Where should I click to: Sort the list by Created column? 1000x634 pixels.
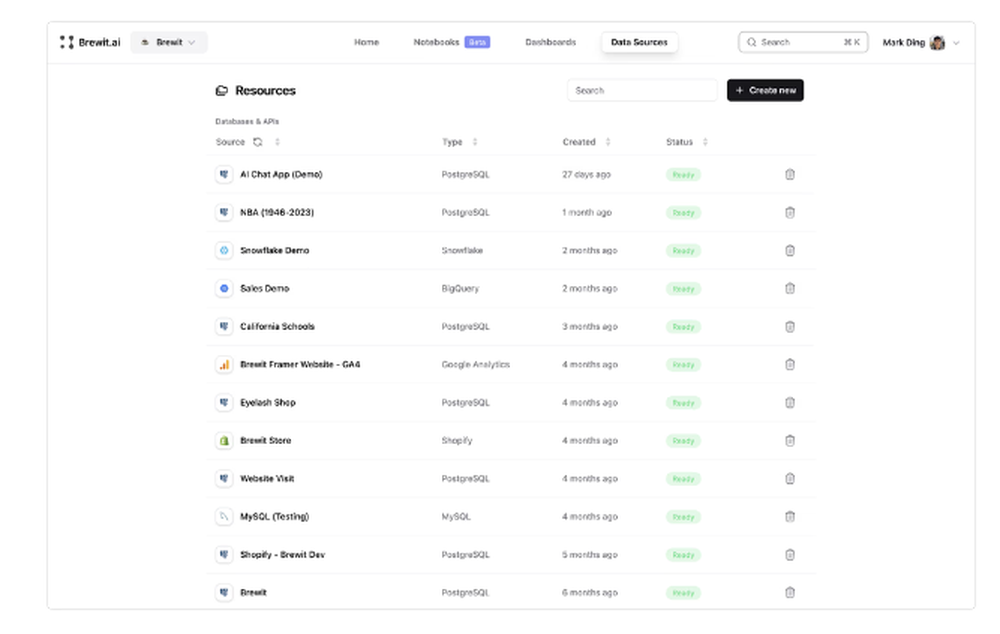coord(608,142)
